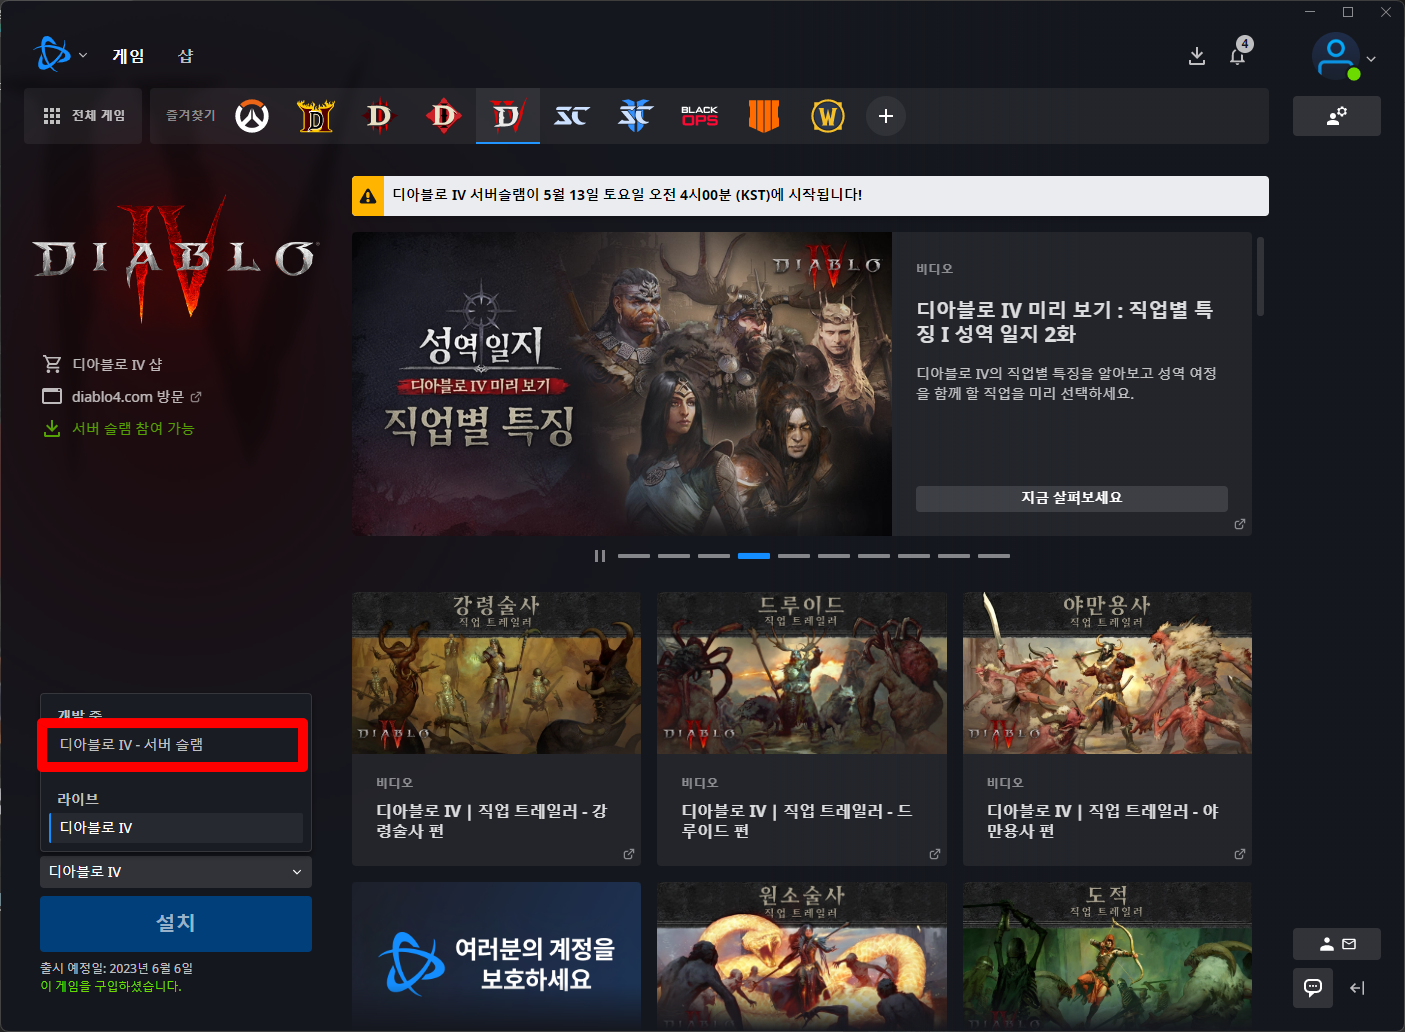Viewport: 1405px width, 1032px height.
Task: Jump to last carousel slide indicator
Action: (994, 556)
